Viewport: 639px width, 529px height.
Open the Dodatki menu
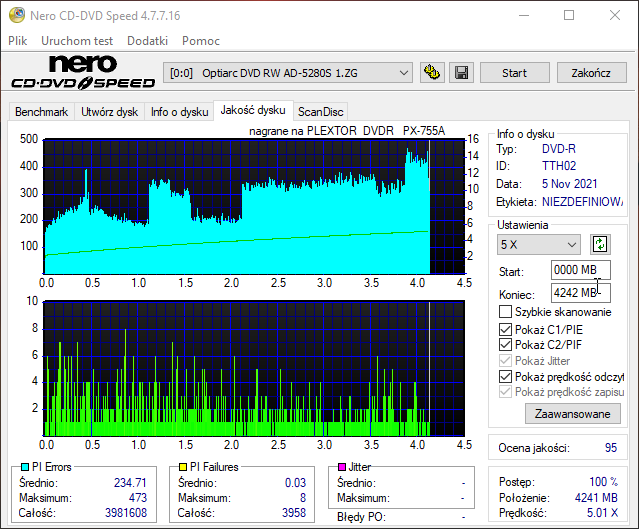point(148,41)
